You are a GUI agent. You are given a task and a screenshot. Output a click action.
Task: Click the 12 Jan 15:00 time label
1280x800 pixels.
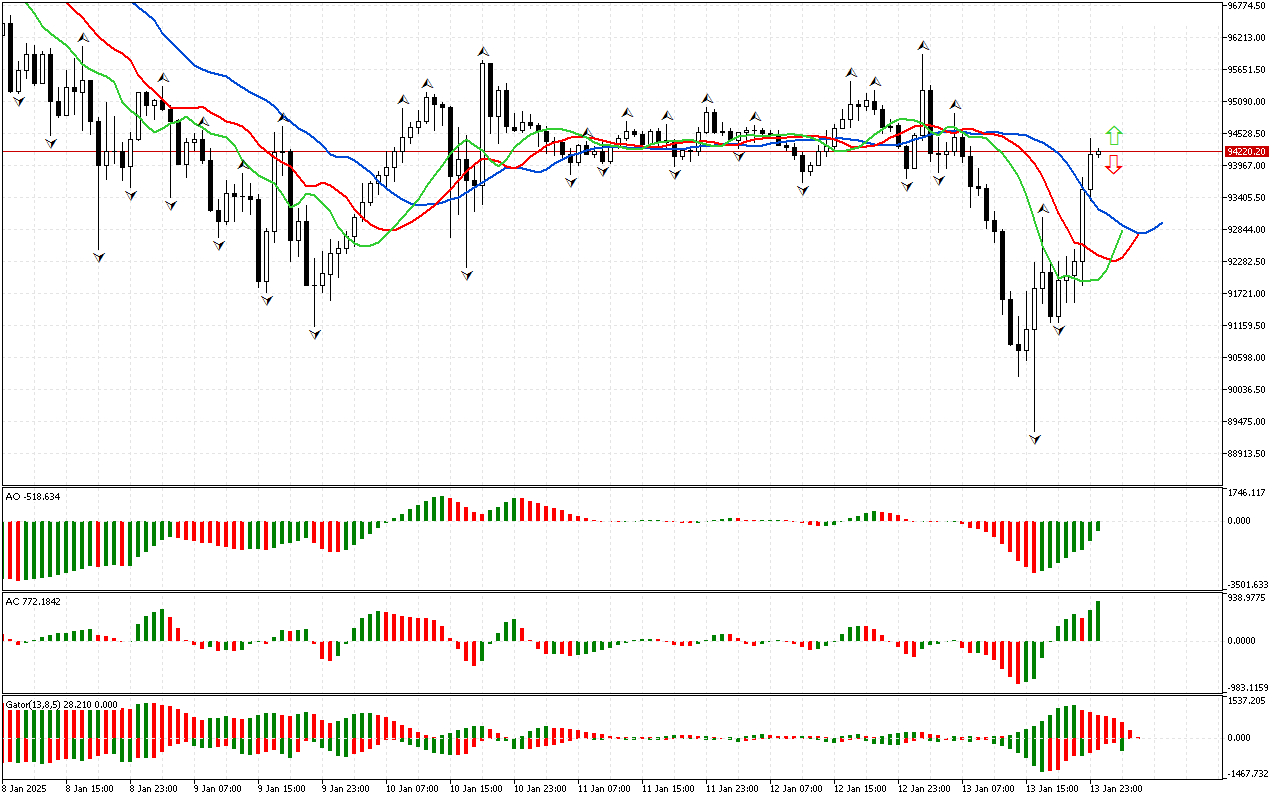tap(858, 788)
